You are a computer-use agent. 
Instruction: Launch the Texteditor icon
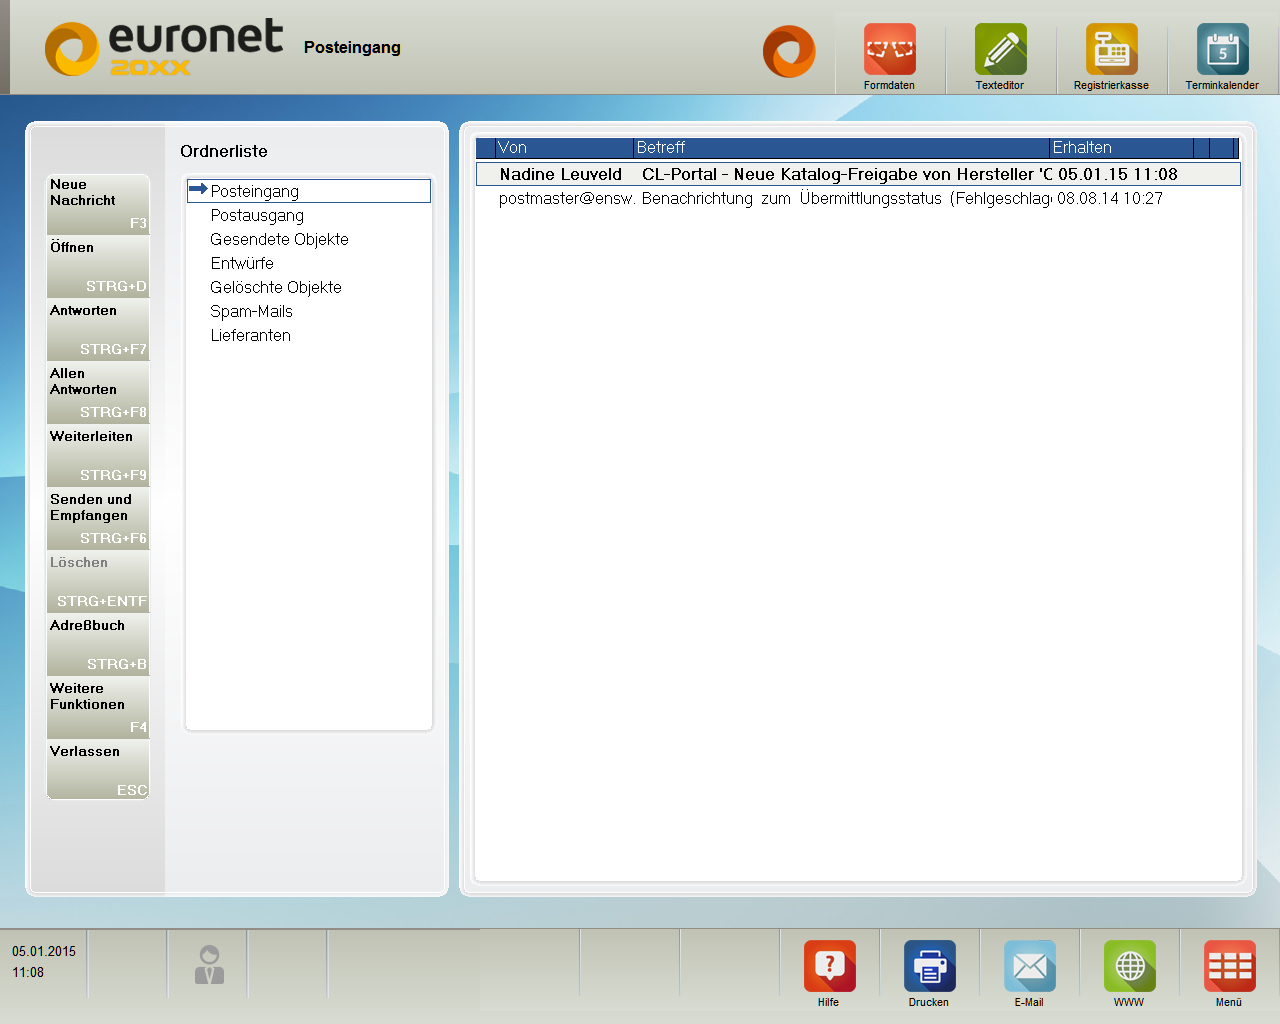1000,49
